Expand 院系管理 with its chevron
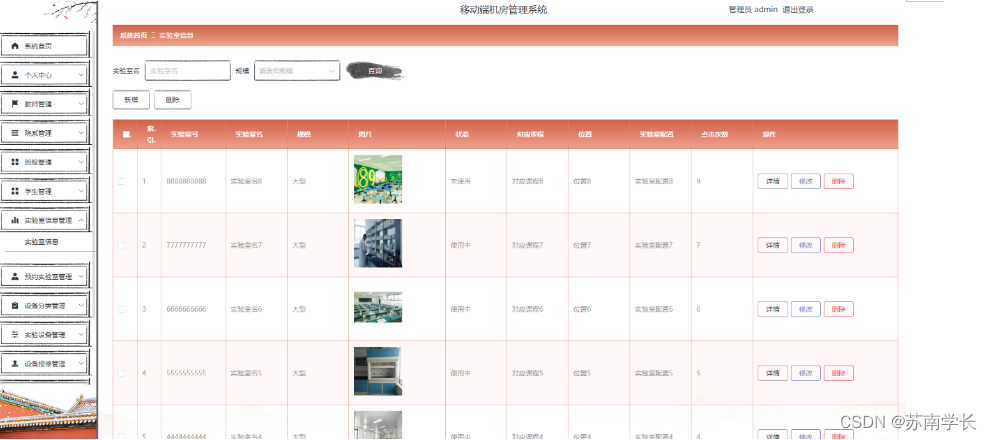Screen dimensions: 992x440 pos(81,133)
